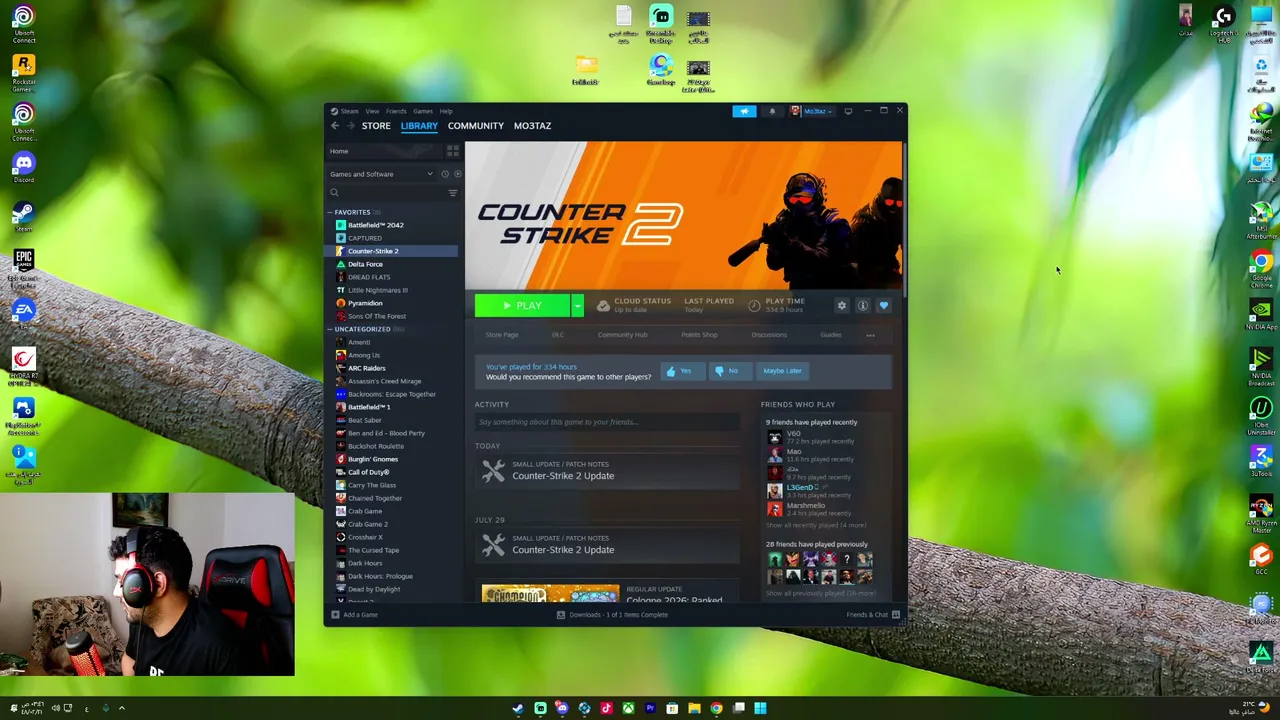
Task: Open the Steam menu
Action: tap(349, 111)
